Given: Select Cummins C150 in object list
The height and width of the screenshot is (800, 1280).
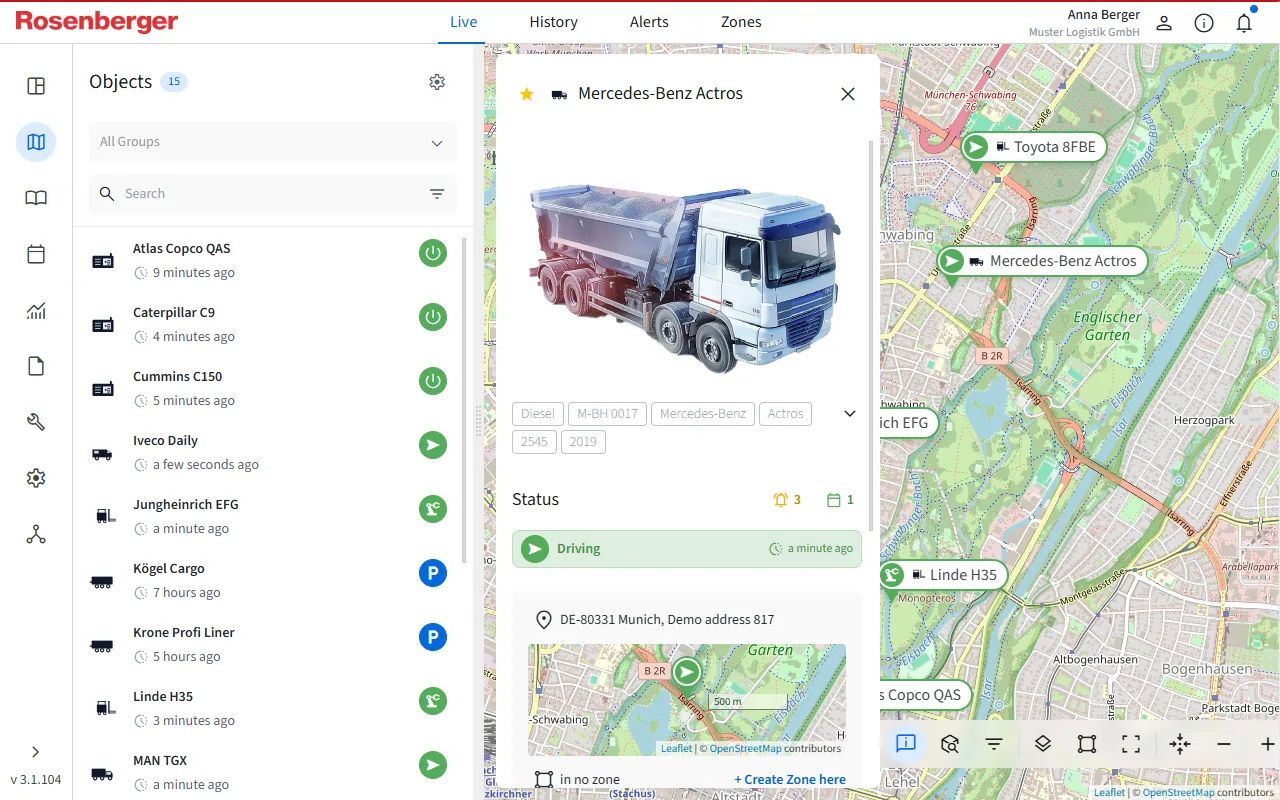Looking at the screenshot, I should (268, 388).
